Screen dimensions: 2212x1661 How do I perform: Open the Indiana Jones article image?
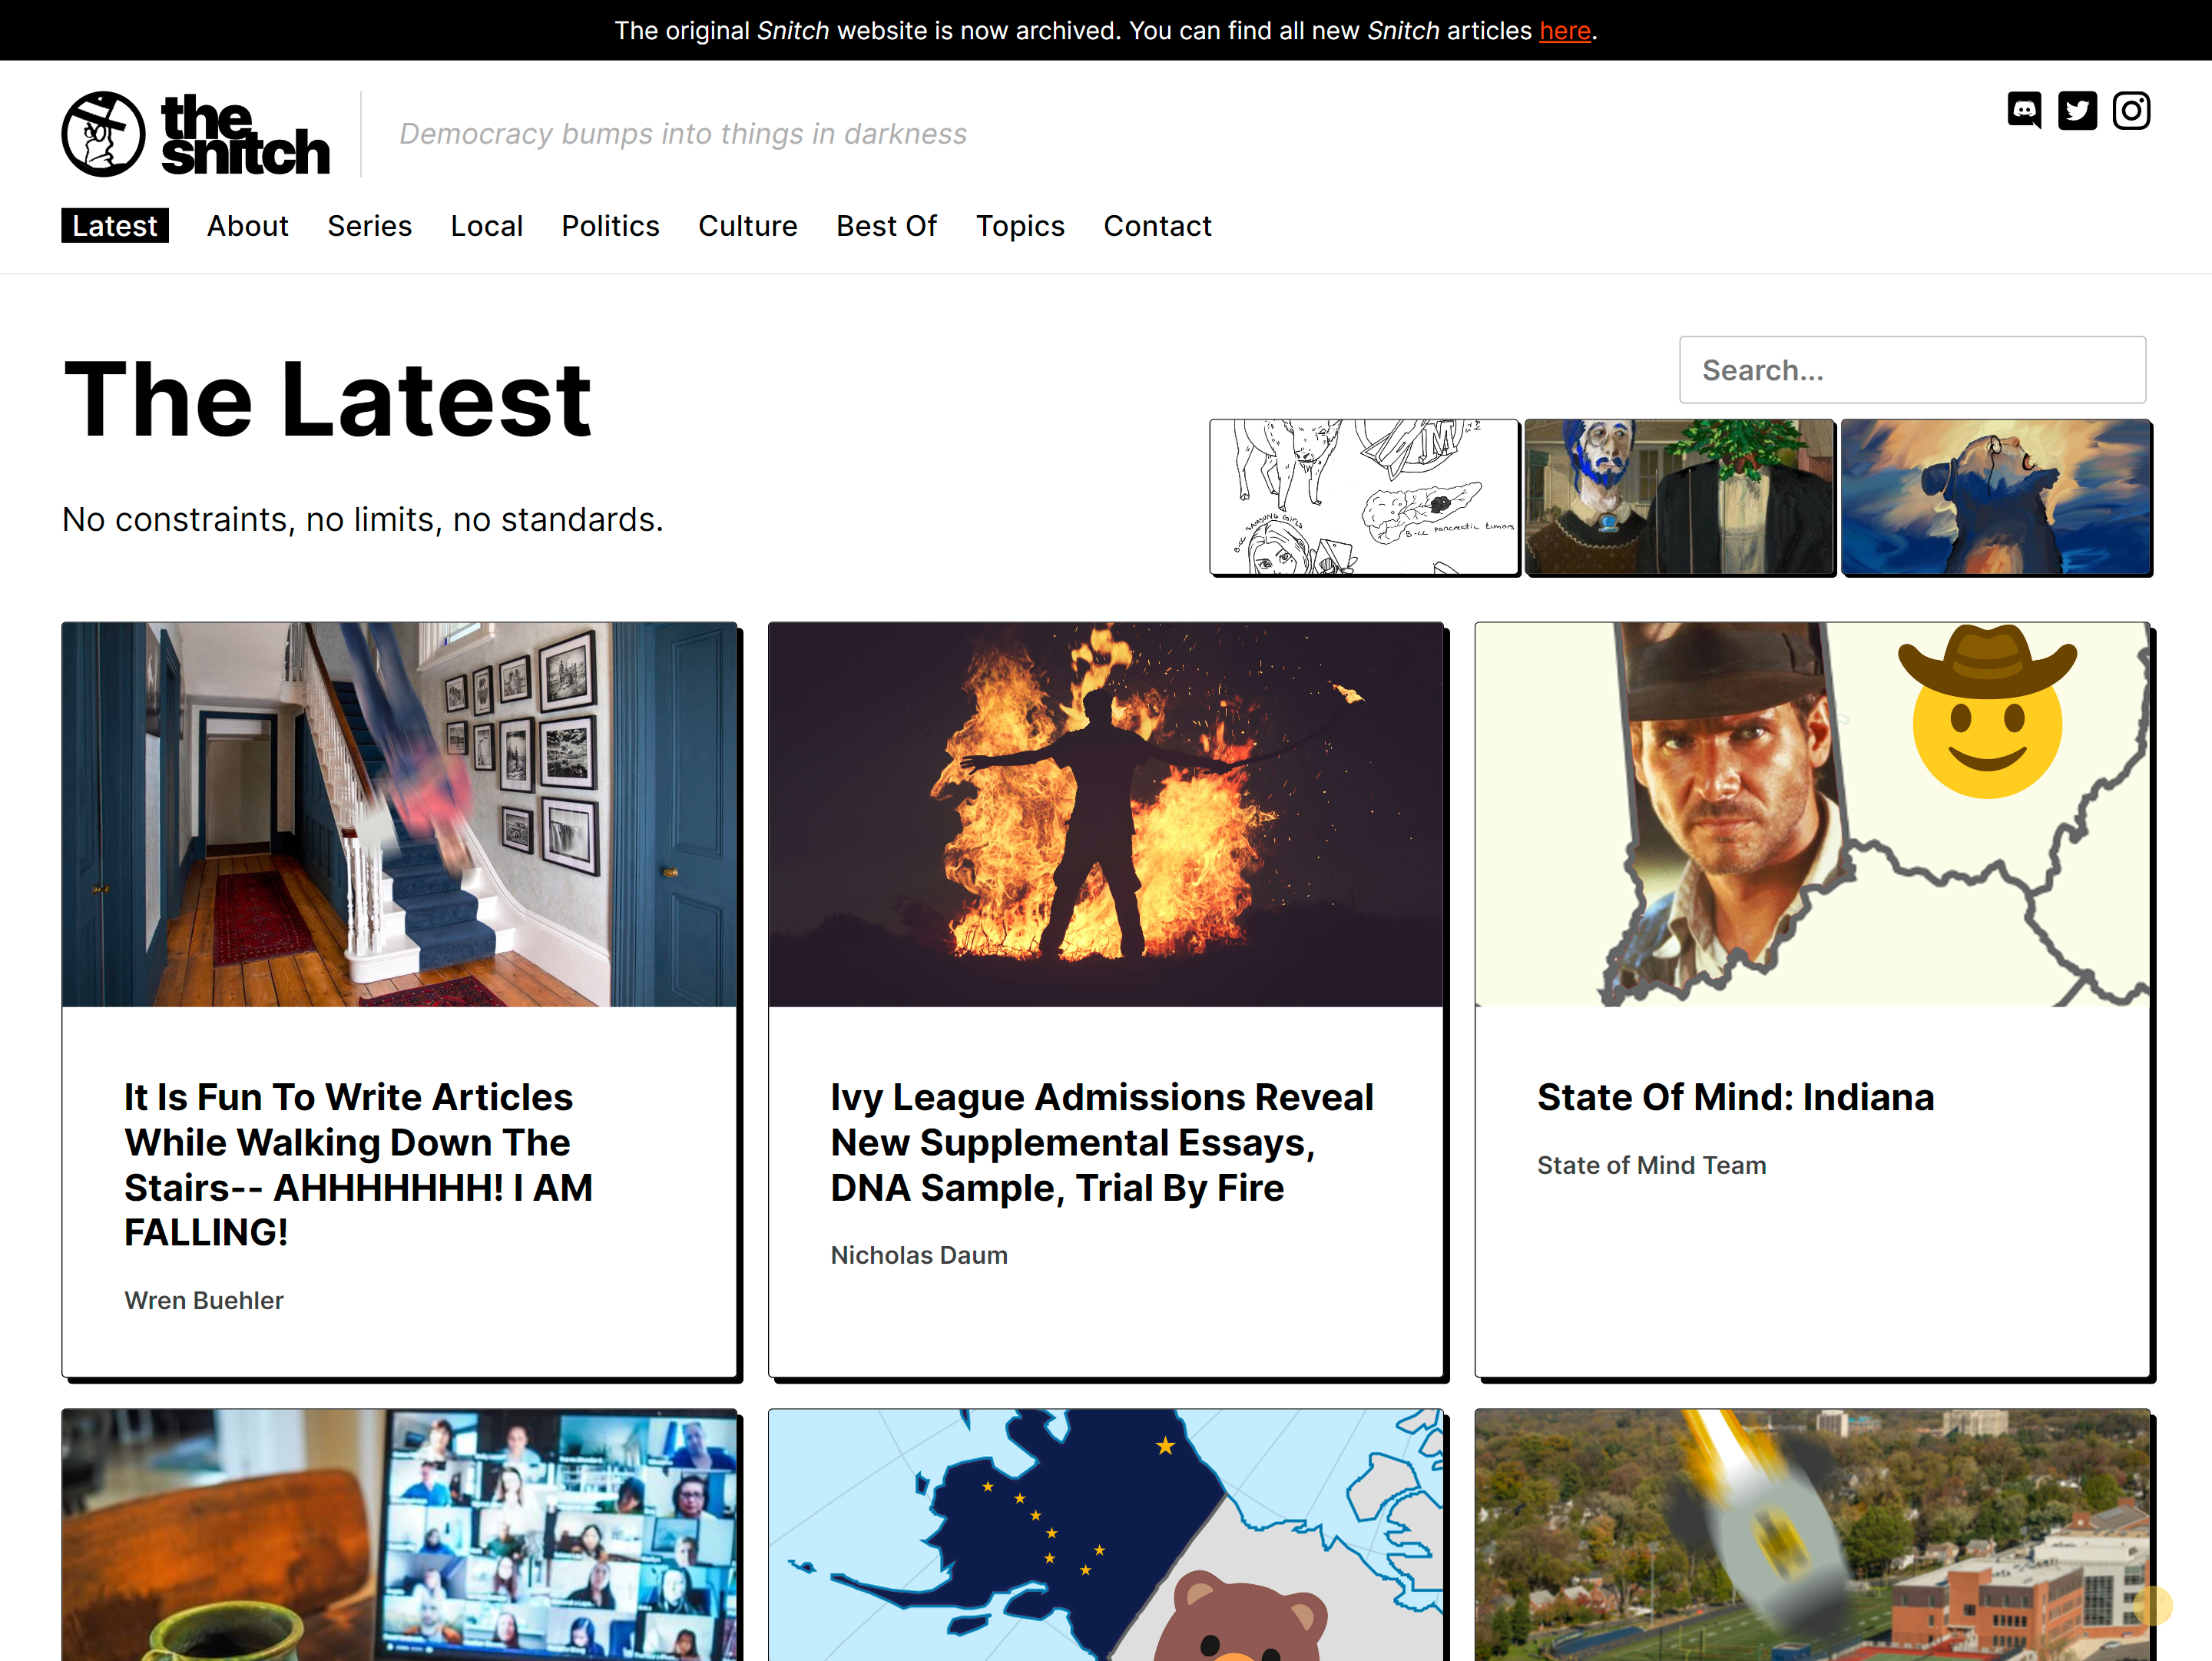1812,815
